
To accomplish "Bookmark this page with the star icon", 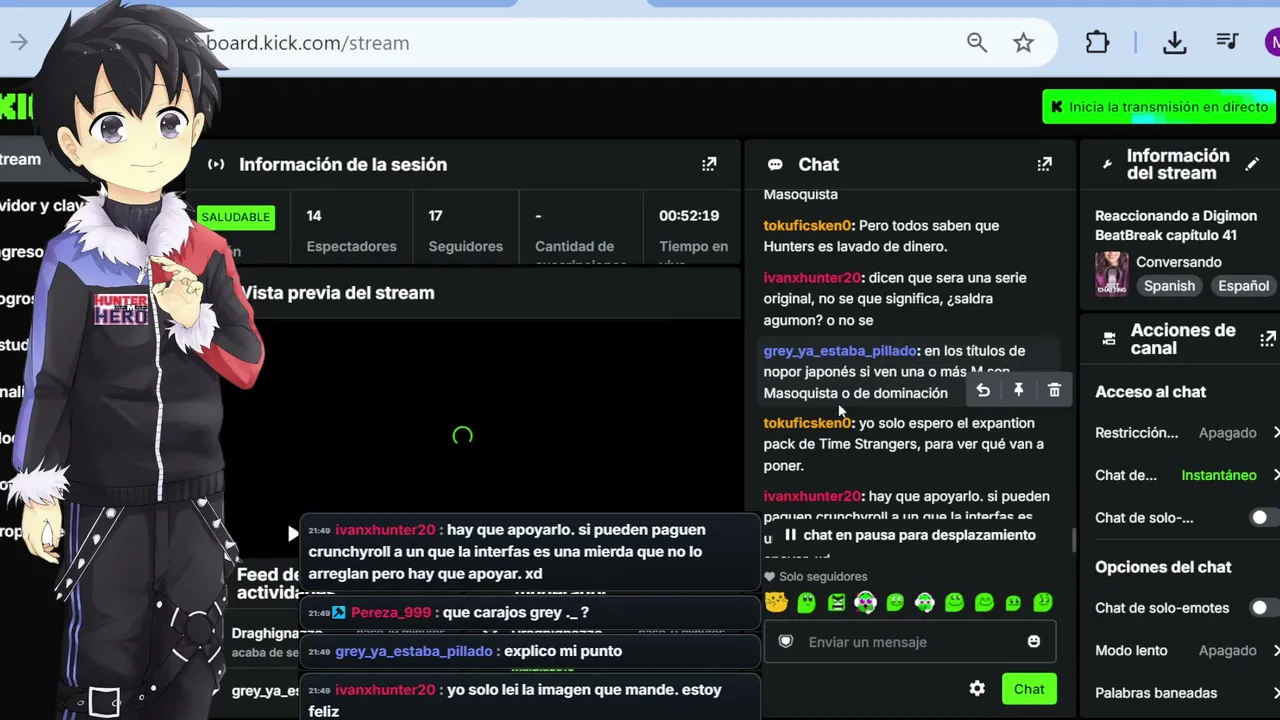I will point(1023,42).
